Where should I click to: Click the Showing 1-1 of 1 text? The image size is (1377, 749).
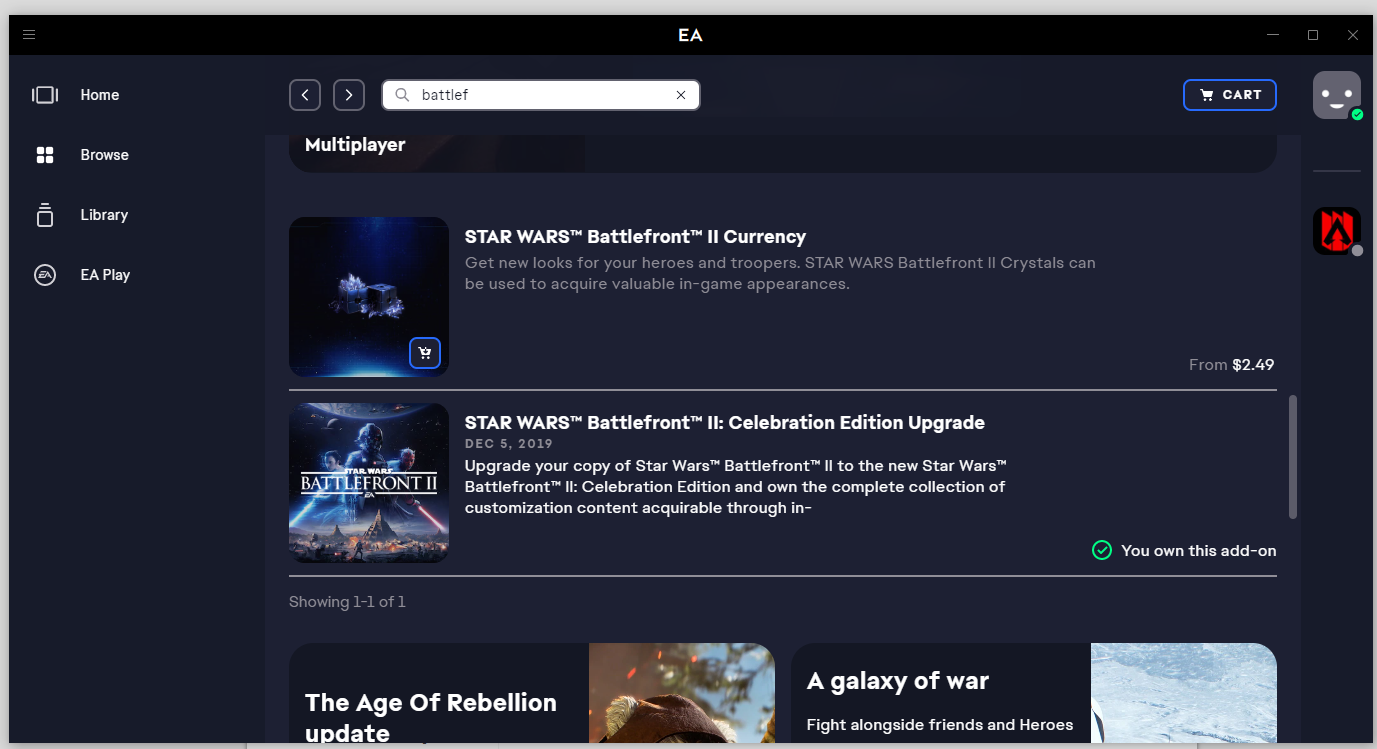point(347,602)
